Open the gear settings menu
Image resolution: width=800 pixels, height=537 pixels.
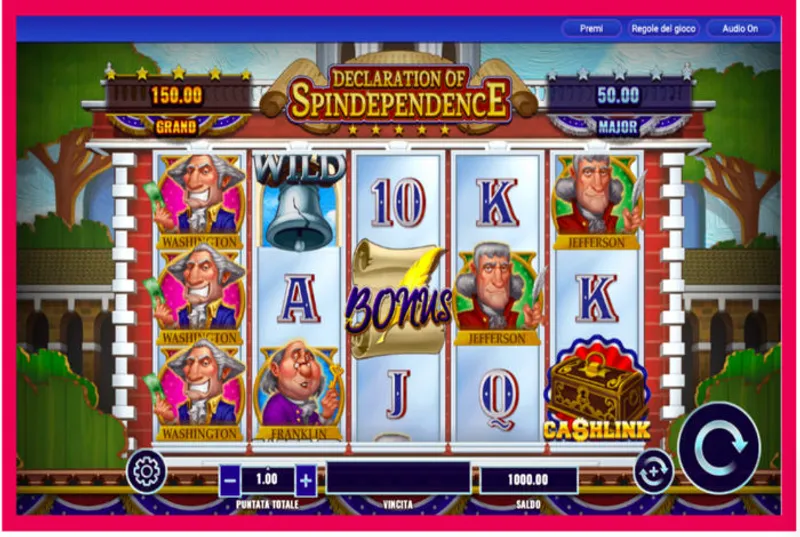(x=146, y=471)
